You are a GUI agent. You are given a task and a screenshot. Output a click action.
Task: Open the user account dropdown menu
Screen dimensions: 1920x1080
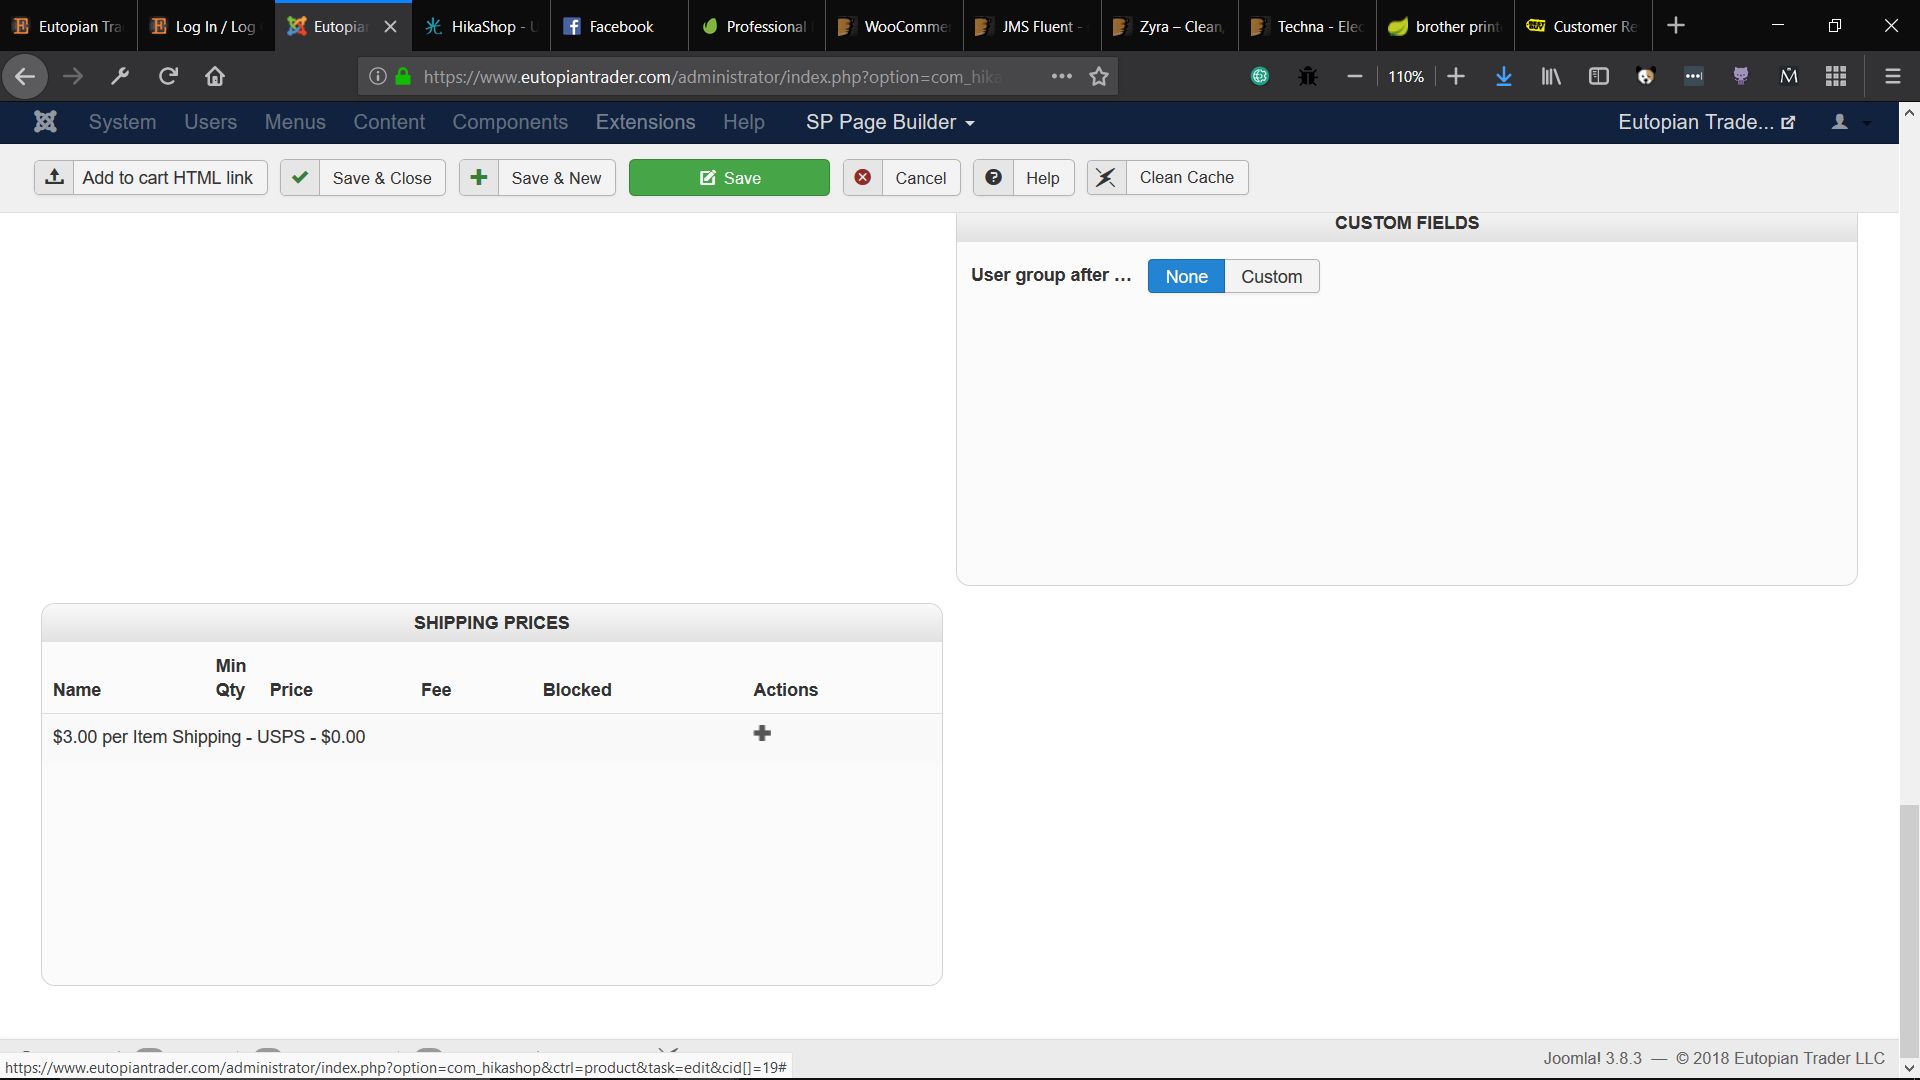(x=1849, y=122)
